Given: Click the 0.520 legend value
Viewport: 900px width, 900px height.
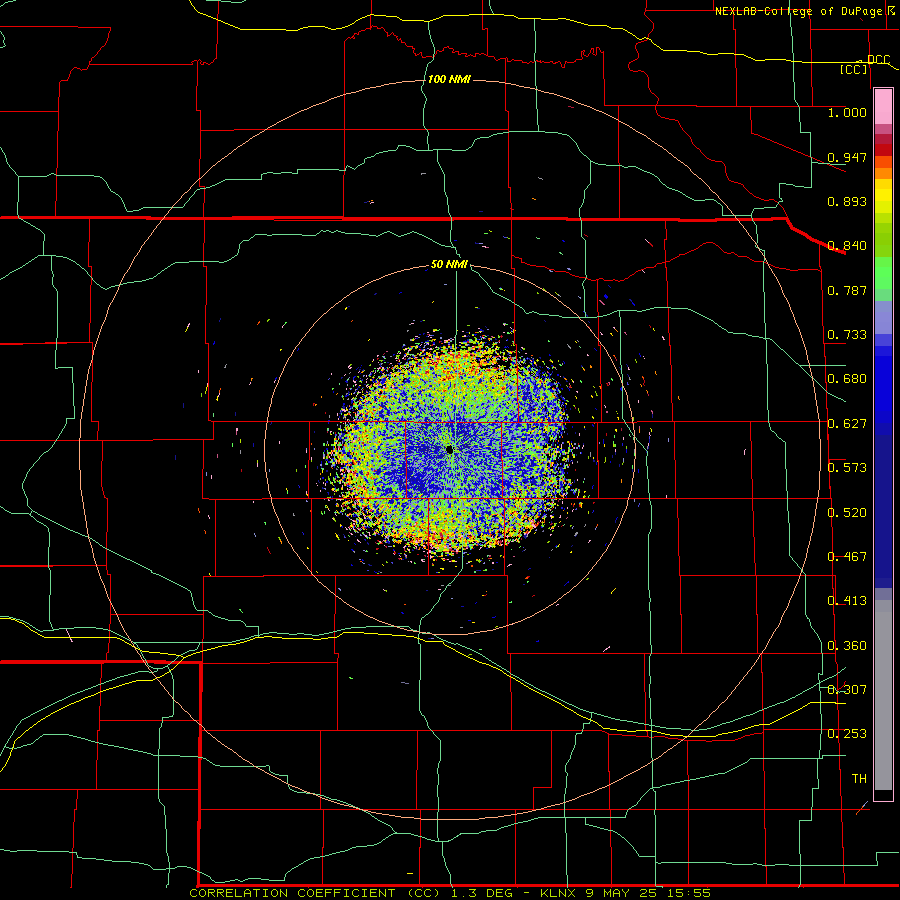Looking at the screenshot, I should pyautogui.click(x=847, y=513).
